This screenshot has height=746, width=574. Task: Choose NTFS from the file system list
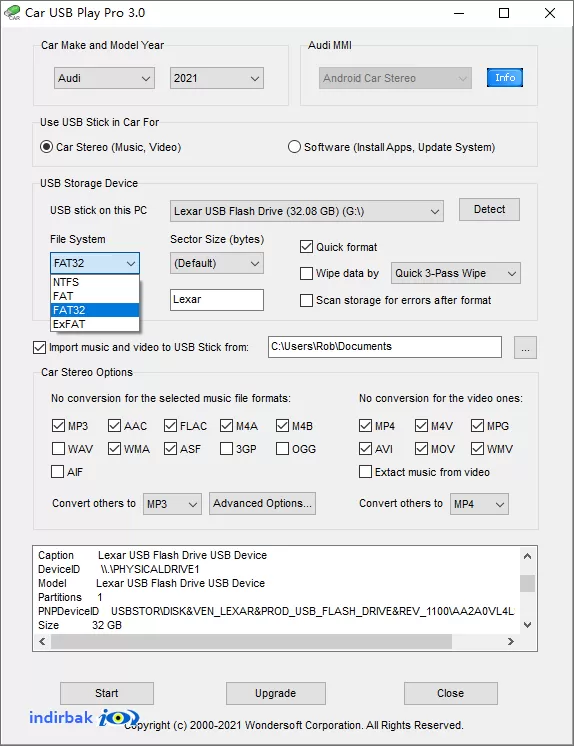point(95,282)
